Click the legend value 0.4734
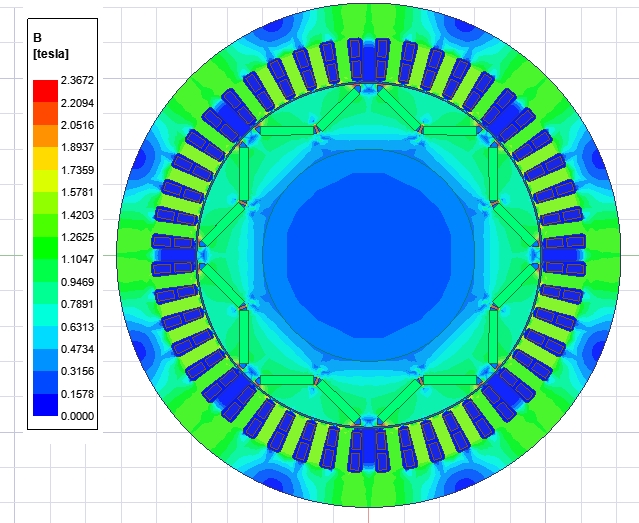The height and width of the screenshot is (523, 639). point(77,349)
